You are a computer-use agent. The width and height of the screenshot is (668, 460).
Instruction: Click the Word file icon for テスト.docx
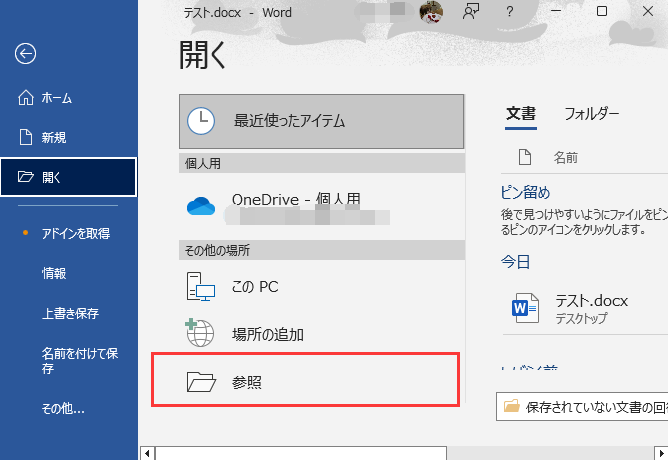525,308
